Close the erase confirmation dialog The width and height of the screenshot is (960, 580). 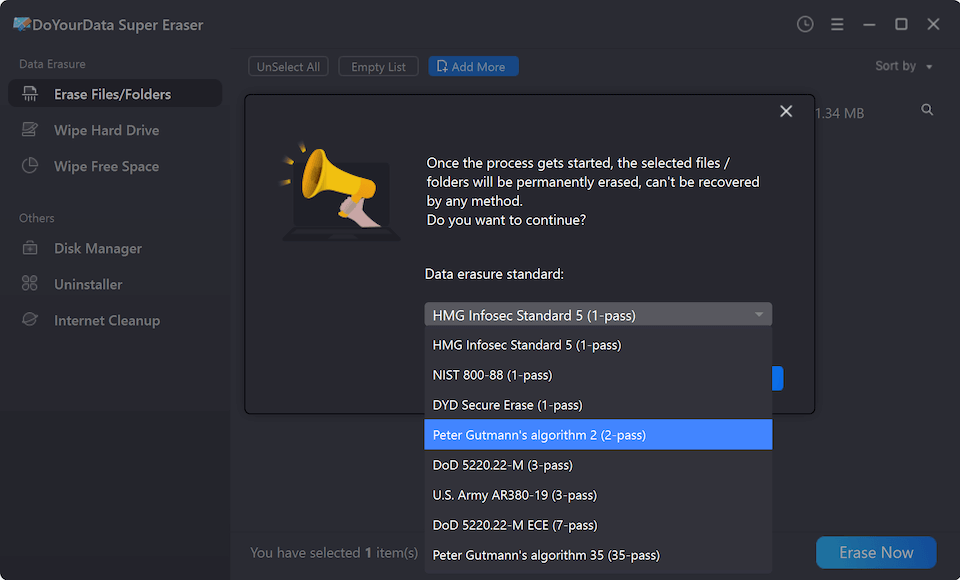[x=786, y=111]
